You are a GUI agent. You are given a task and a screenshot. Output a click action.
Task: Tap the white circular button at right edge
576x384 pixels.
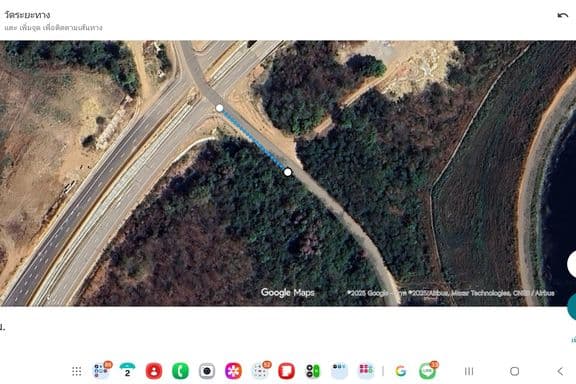pos(572,264)
